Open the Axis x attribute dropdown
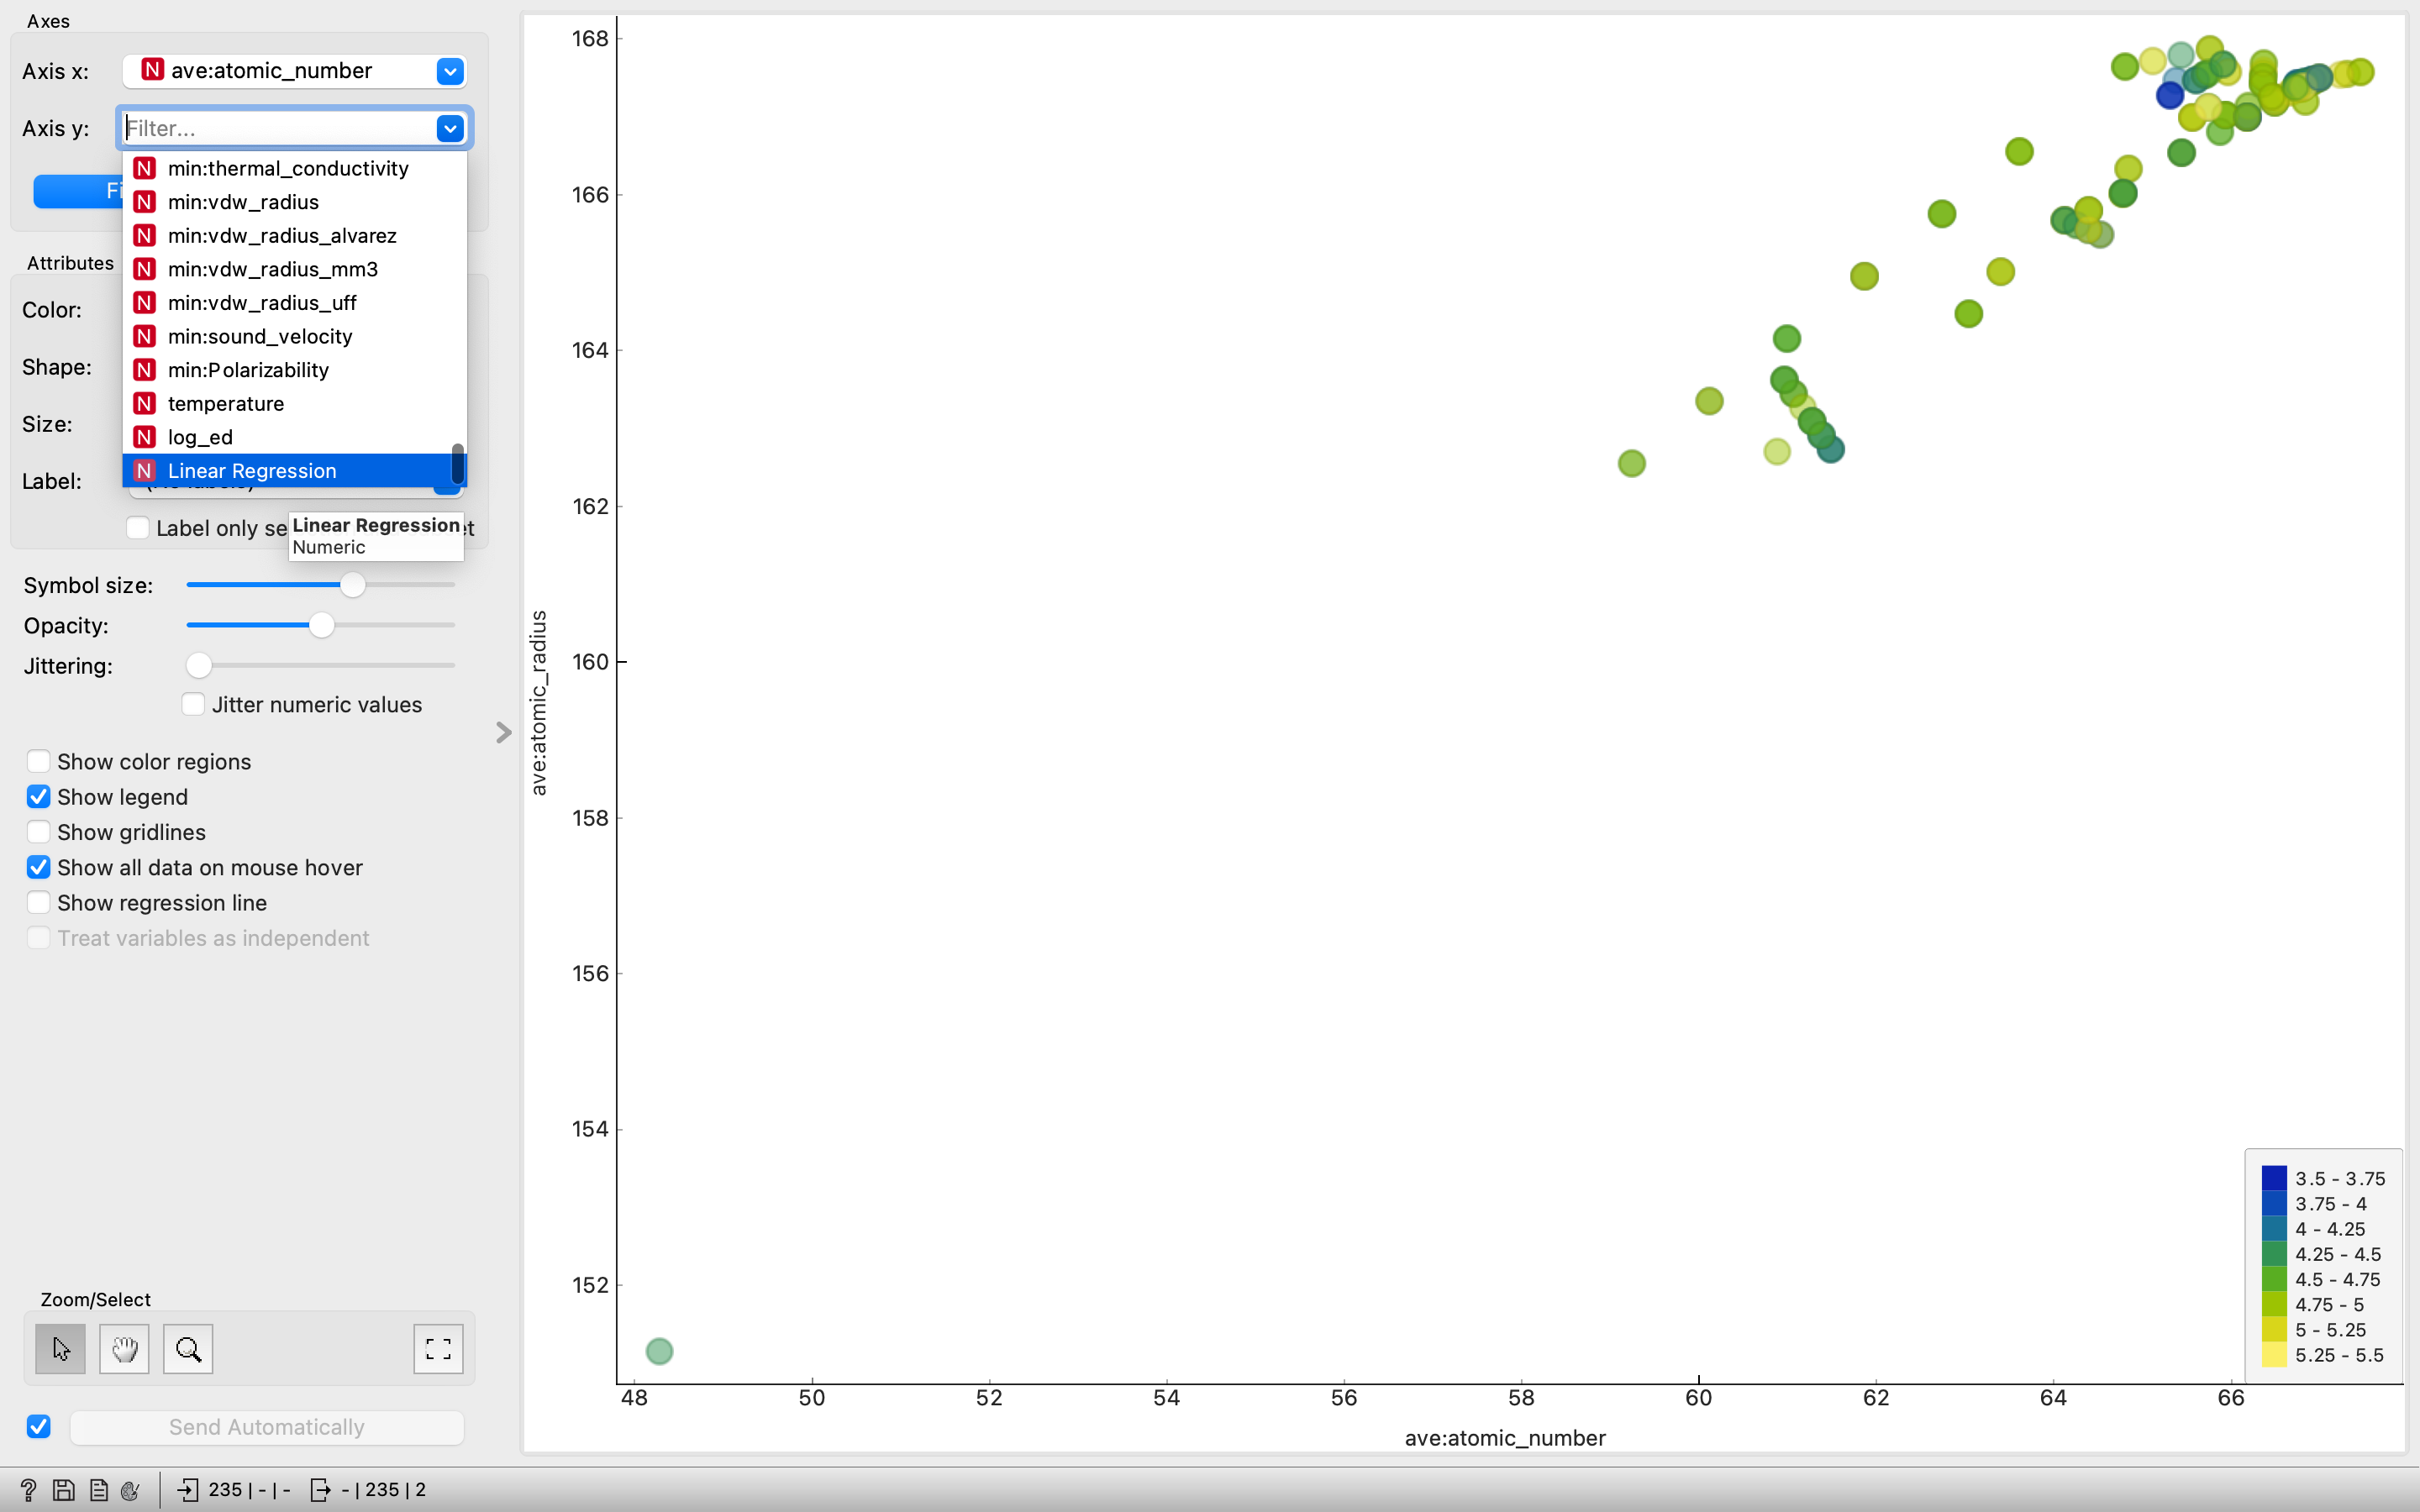The image size is (2420, 1512). click(x=449, y=71)
